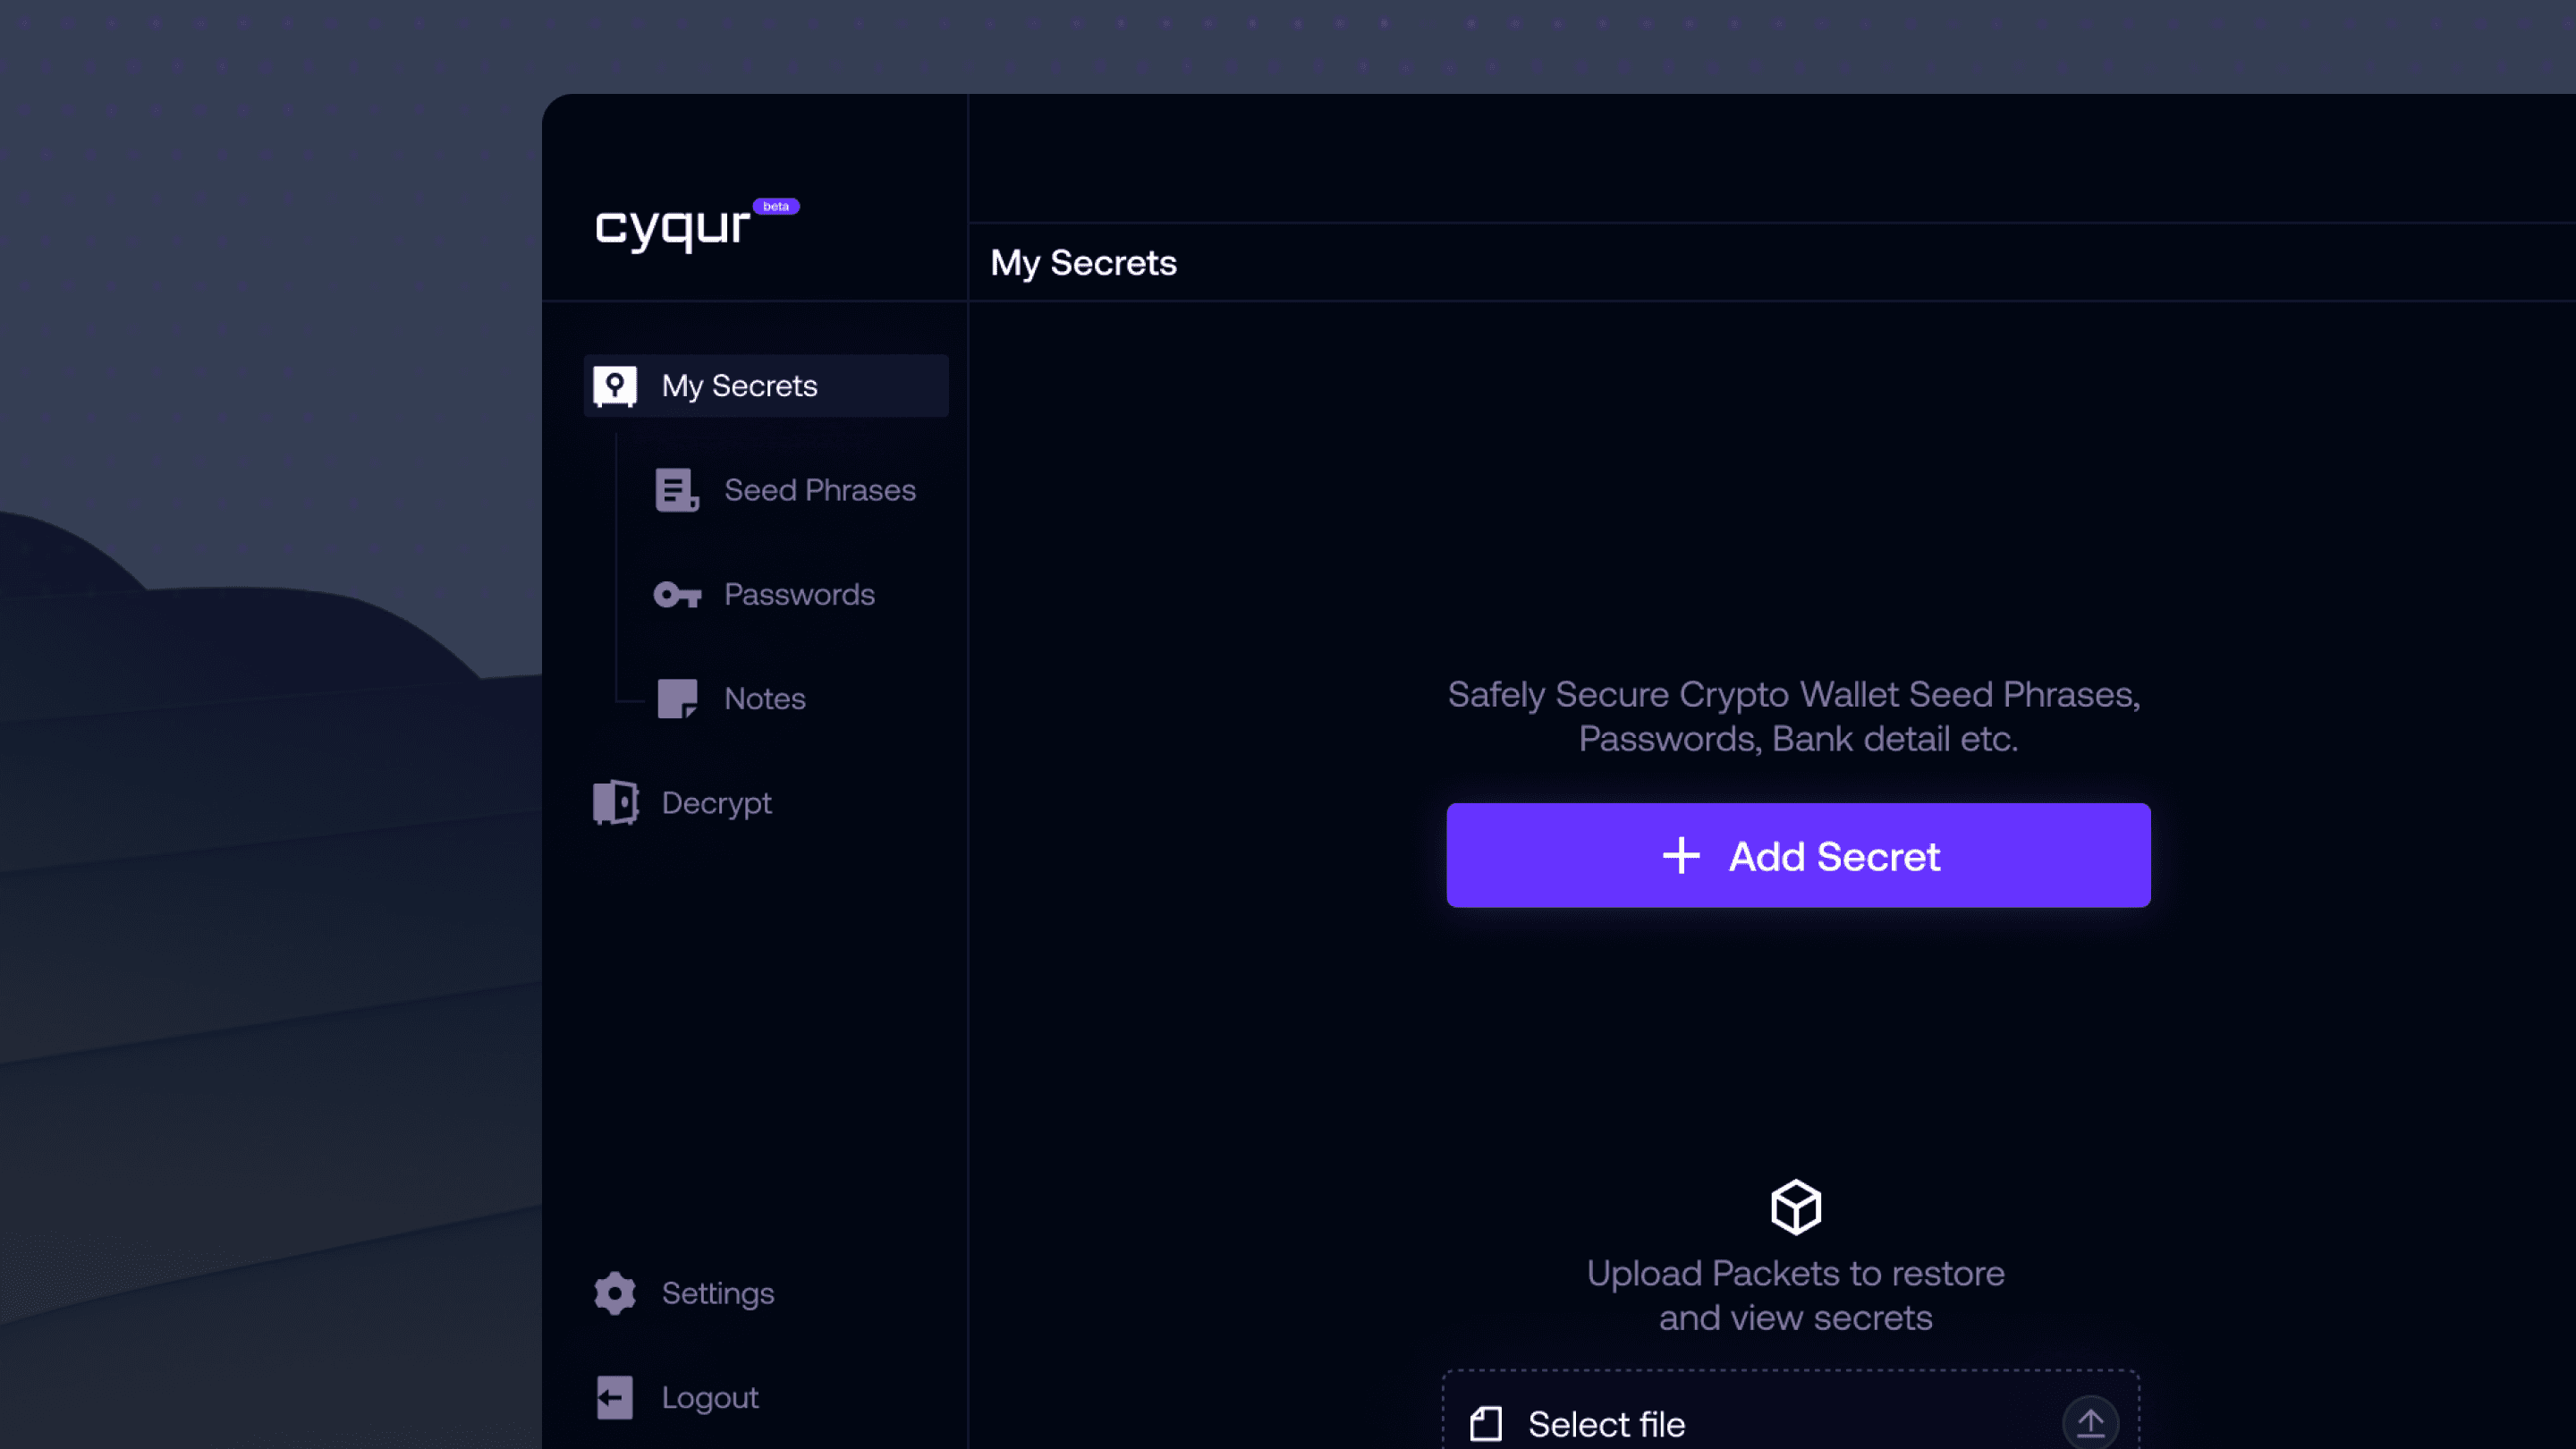Open Decrypt via its vault icon
The height and width of the screenshot is (1449, 2576).
[613, 802]
